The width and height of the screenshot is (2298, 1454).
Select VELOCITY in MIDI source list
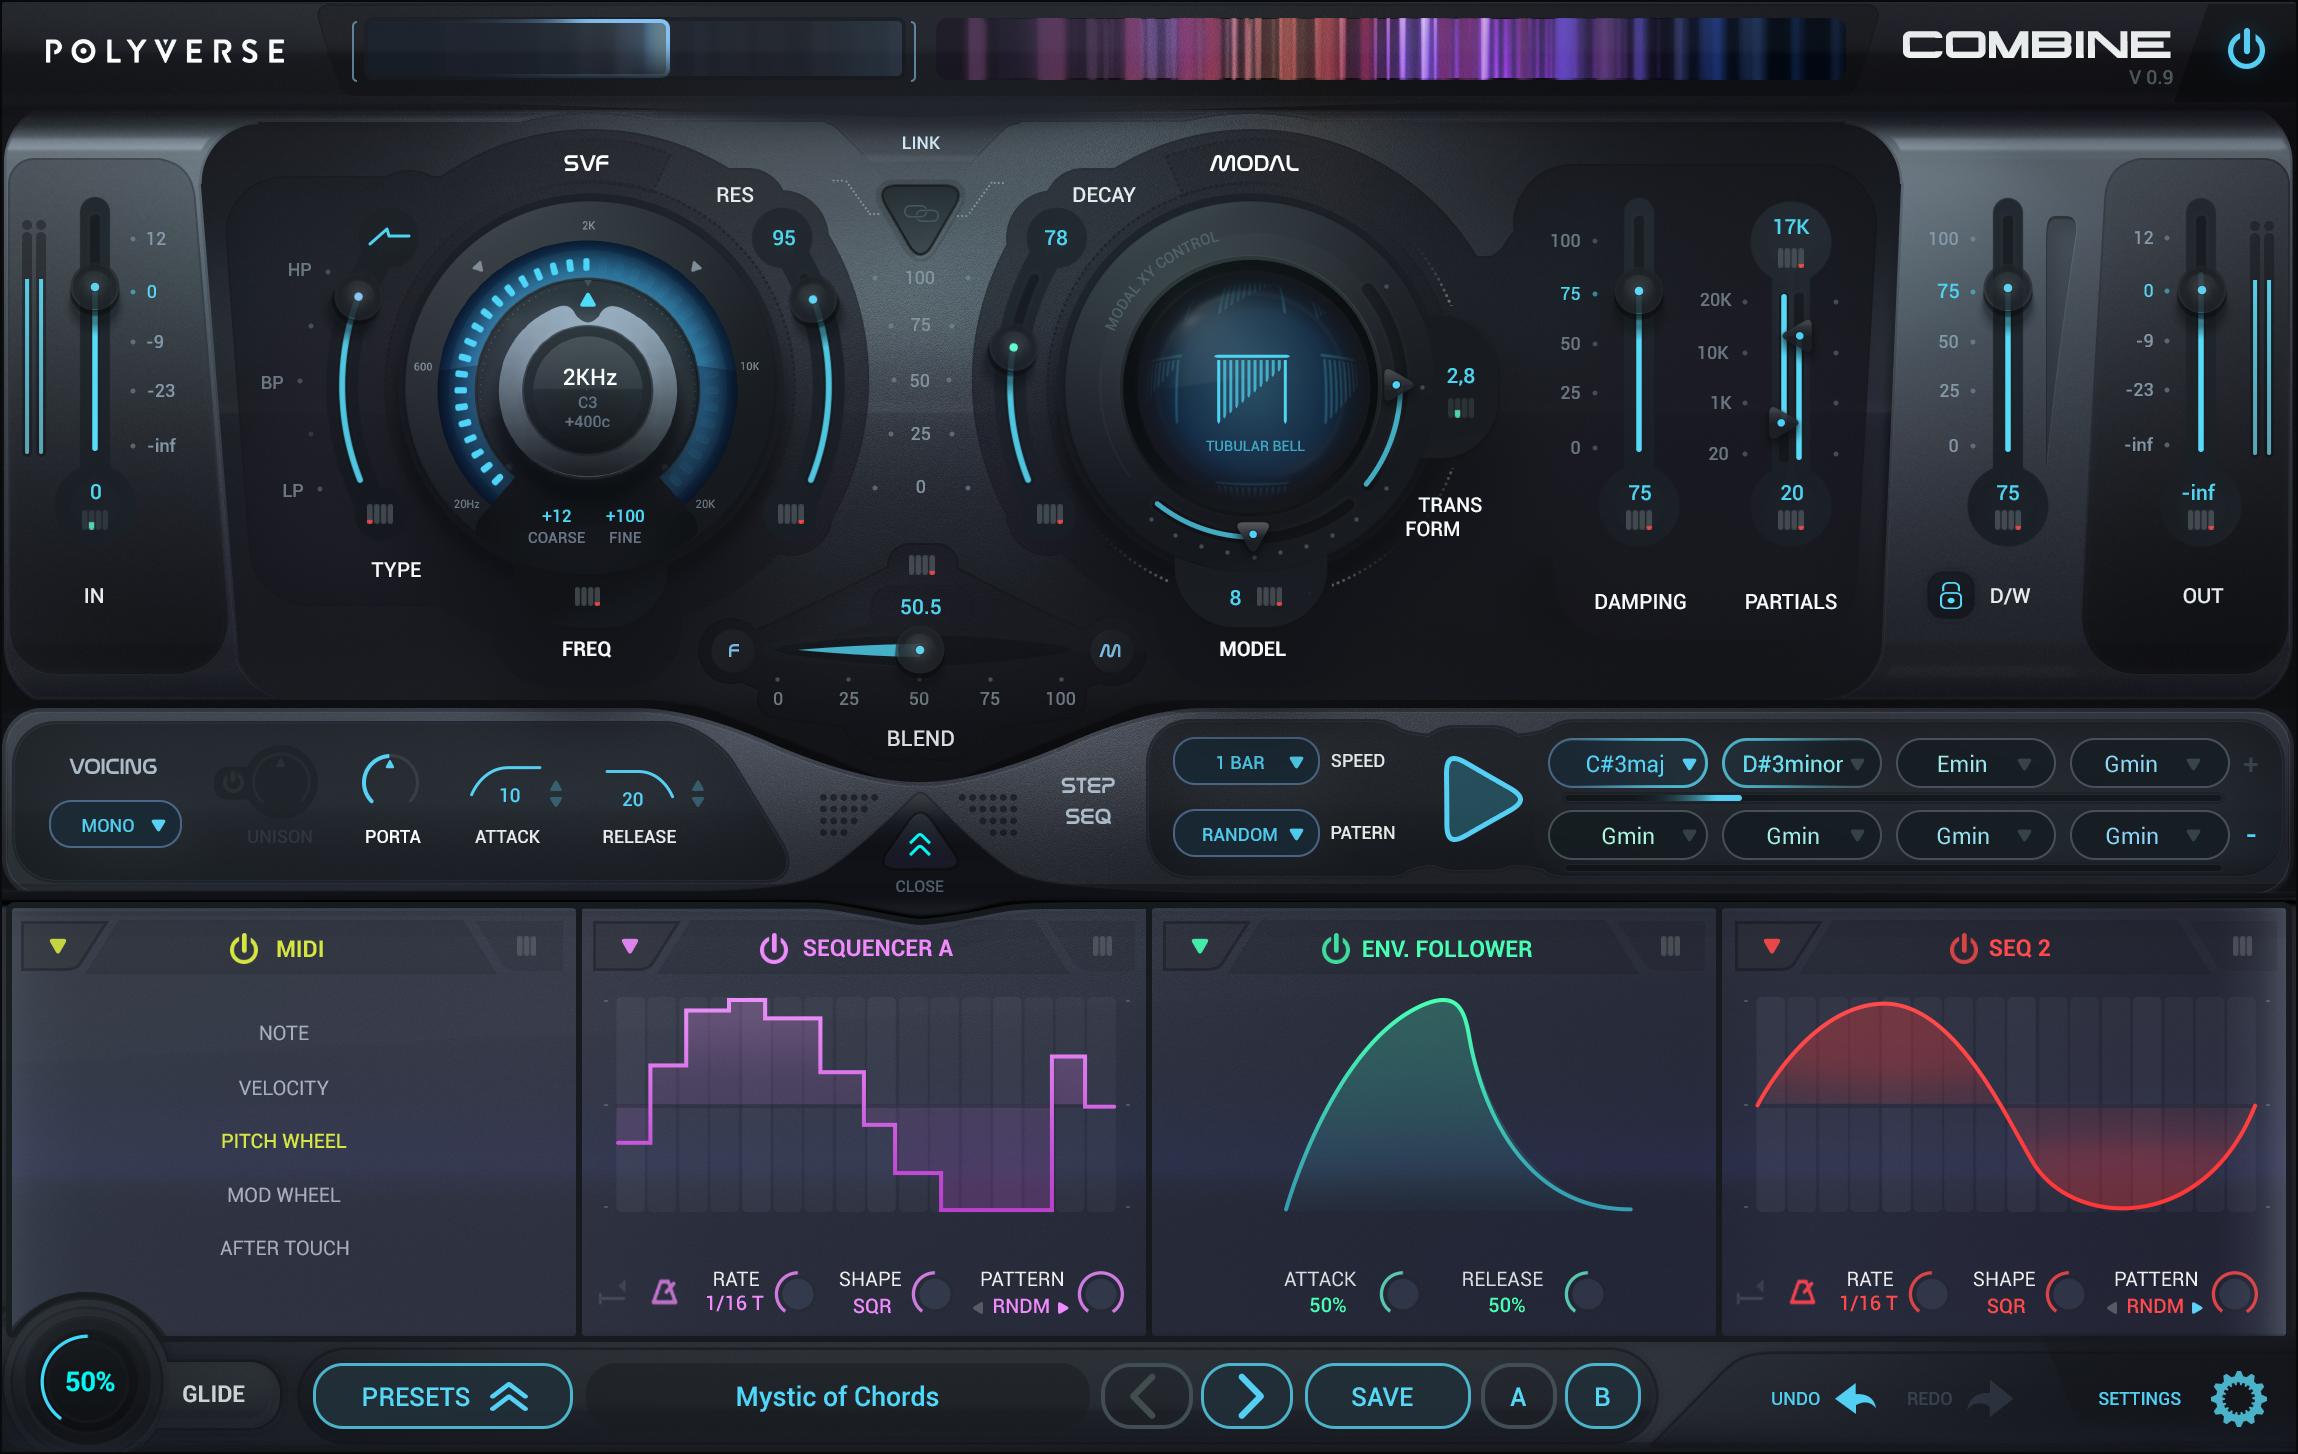[284, 1088]
